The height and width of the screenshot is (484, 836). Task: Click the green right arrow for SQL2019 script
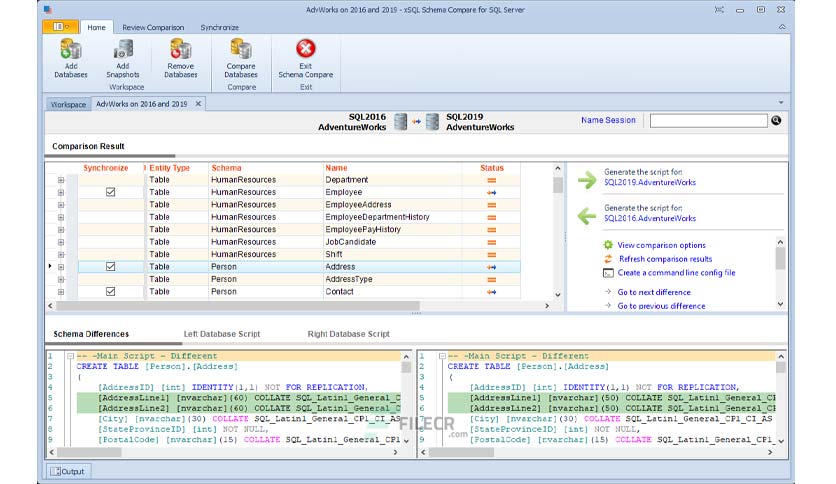587,180
